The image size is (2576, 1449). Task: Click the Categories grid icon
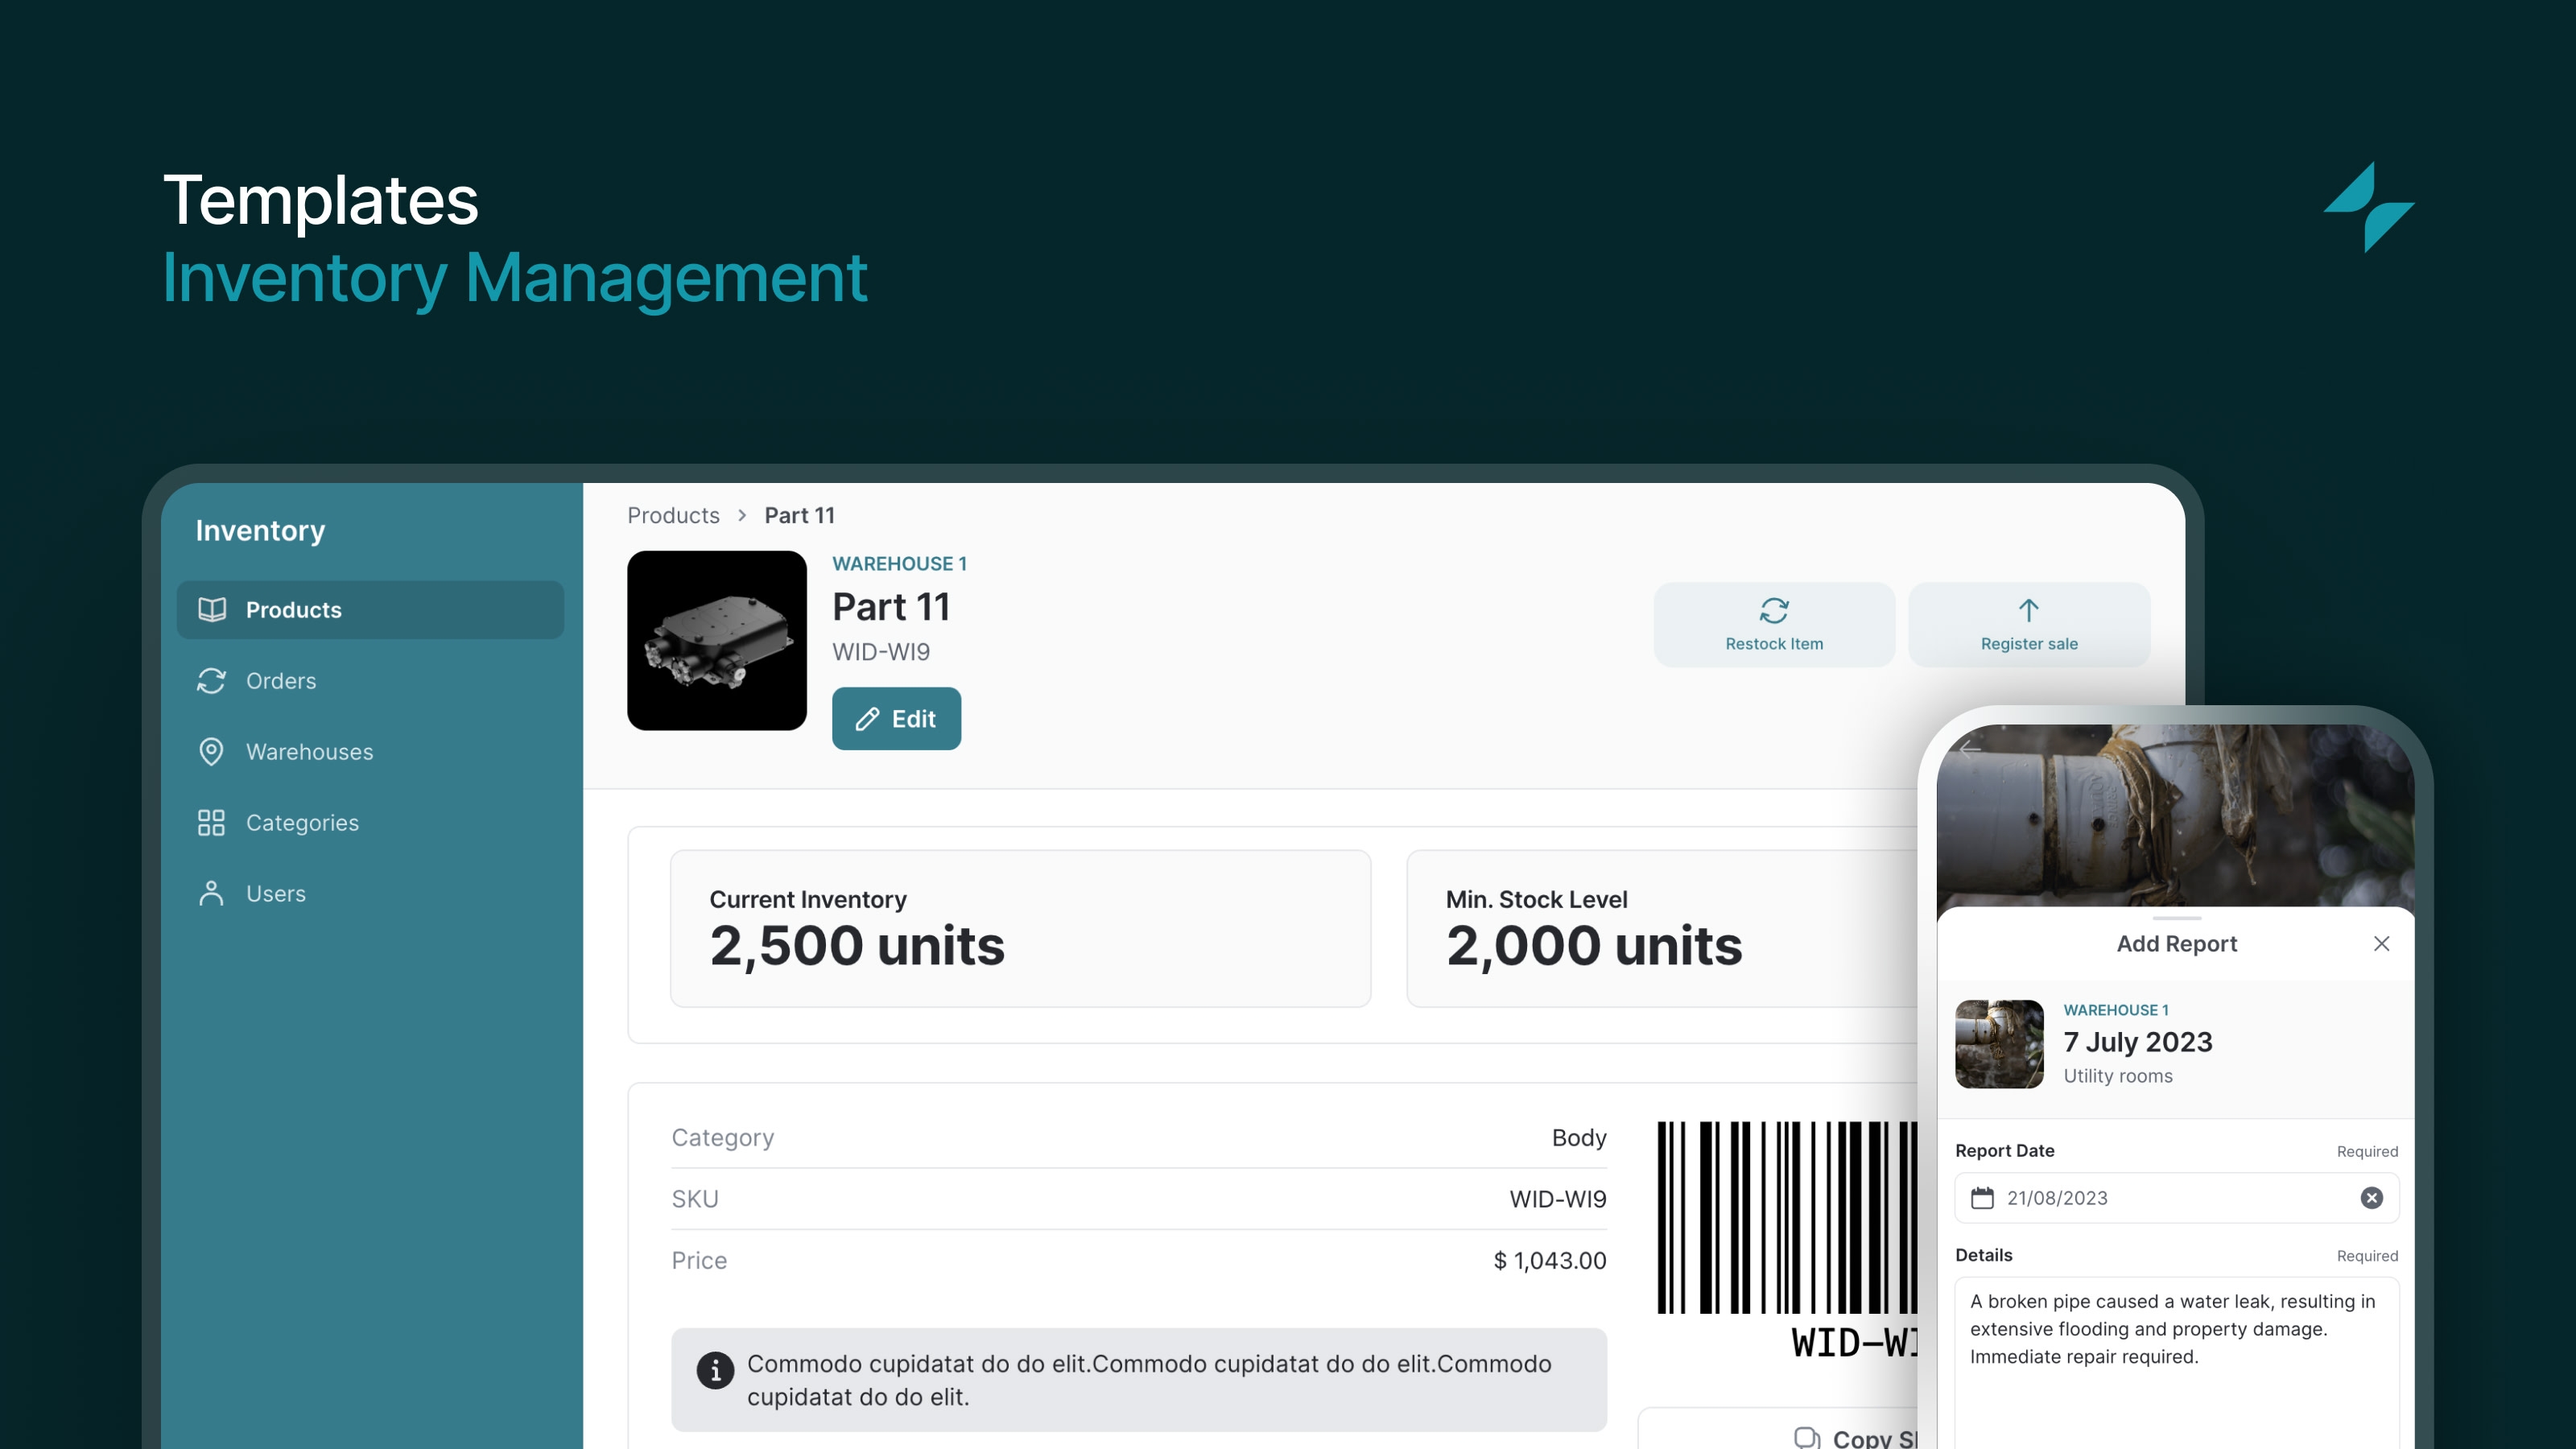tap(211, 822)
